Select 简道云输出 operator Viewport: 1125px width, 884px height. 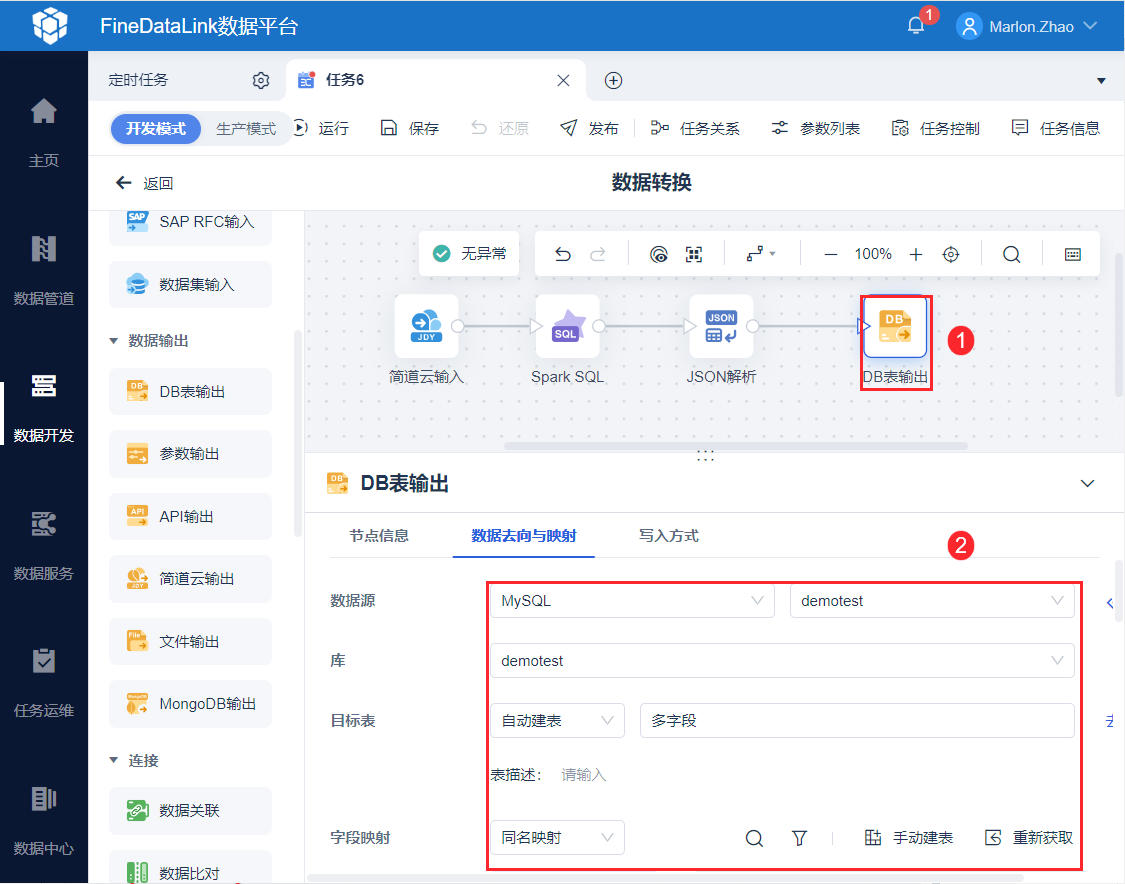[x=190, y=579]
